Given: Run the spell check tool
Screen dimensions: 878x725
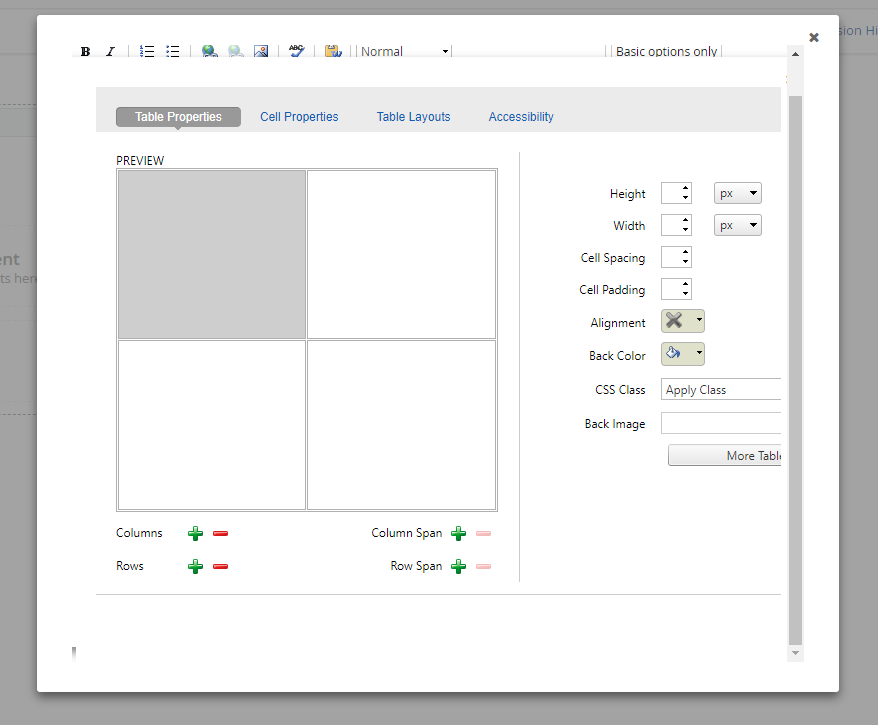Looking at the screenshot, I should (297, 52).
